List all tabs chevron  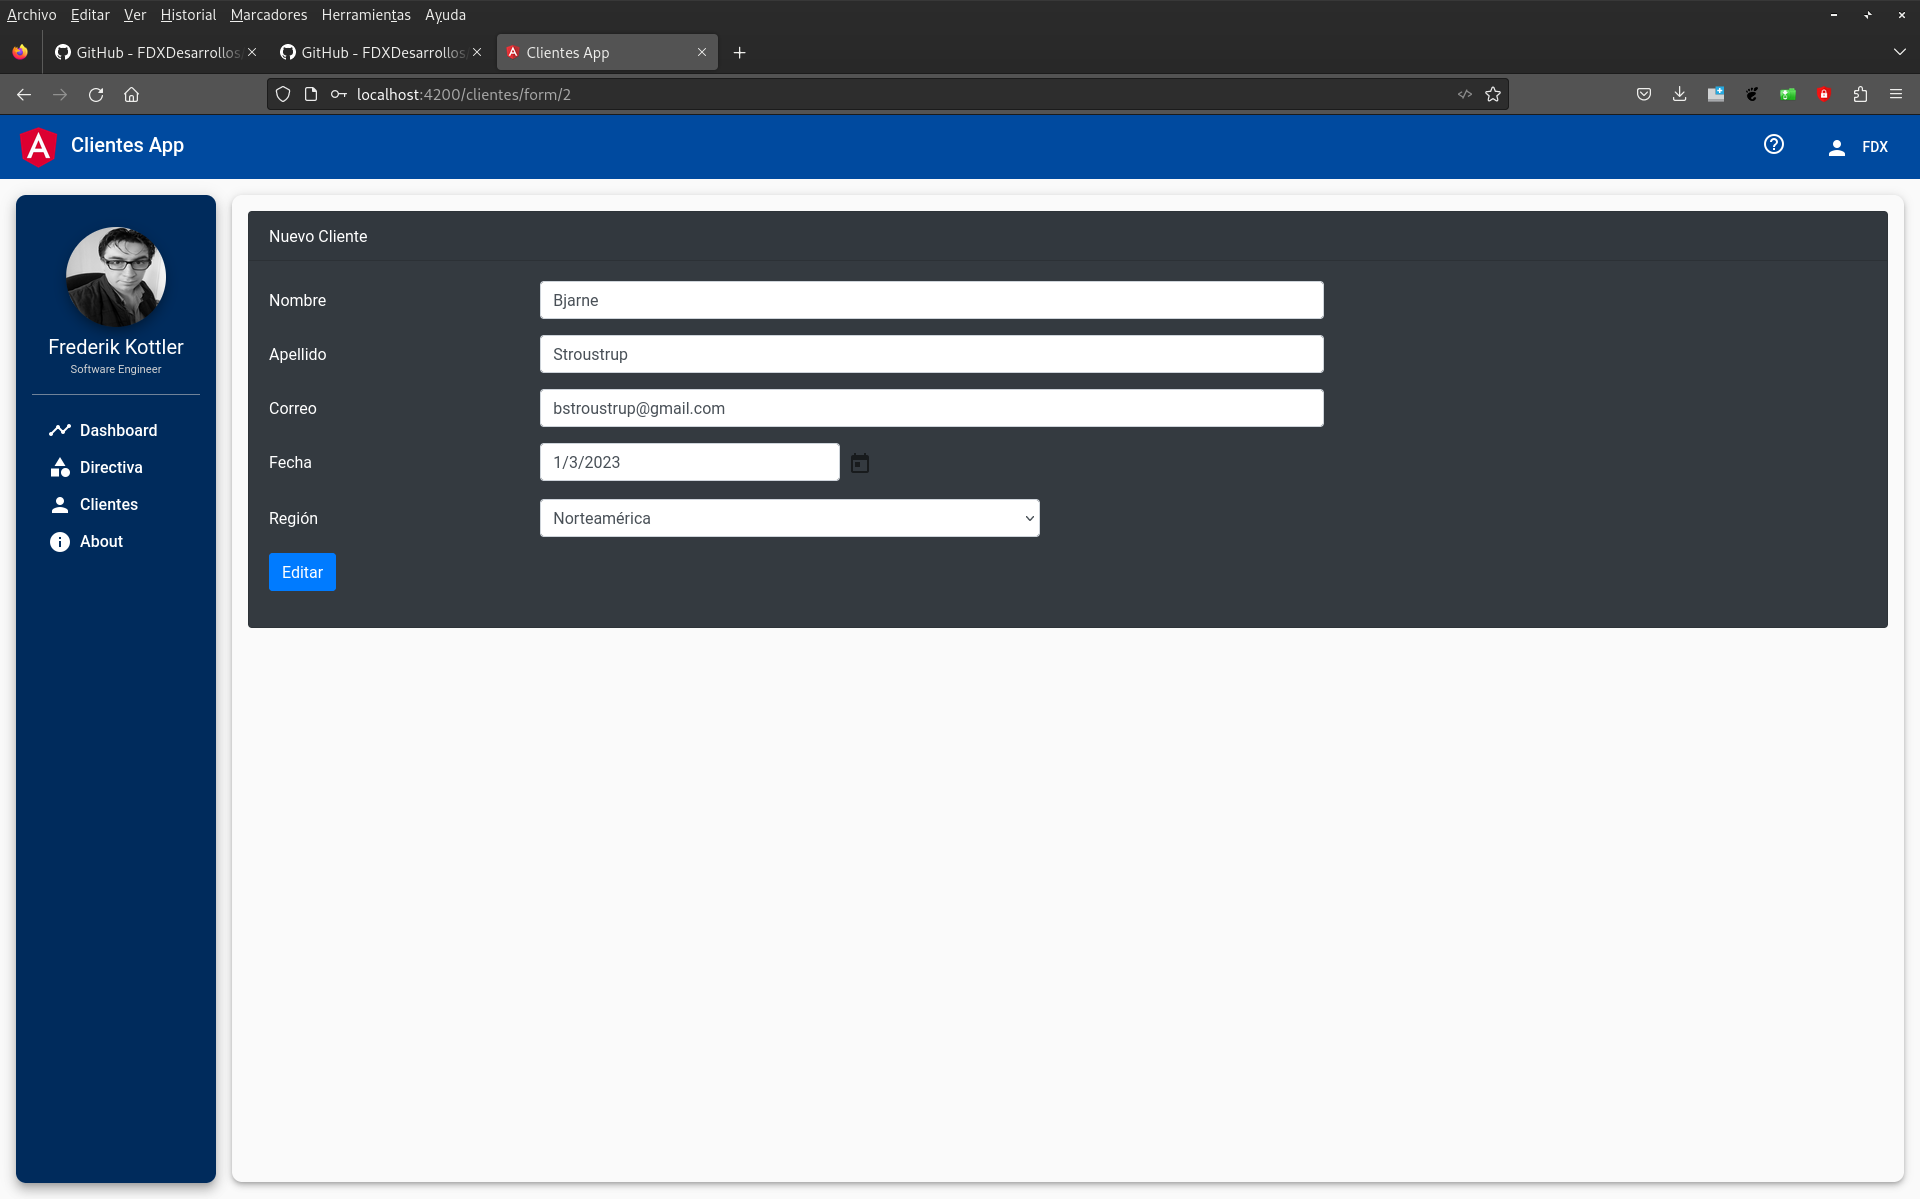(x=1899, y=52)
